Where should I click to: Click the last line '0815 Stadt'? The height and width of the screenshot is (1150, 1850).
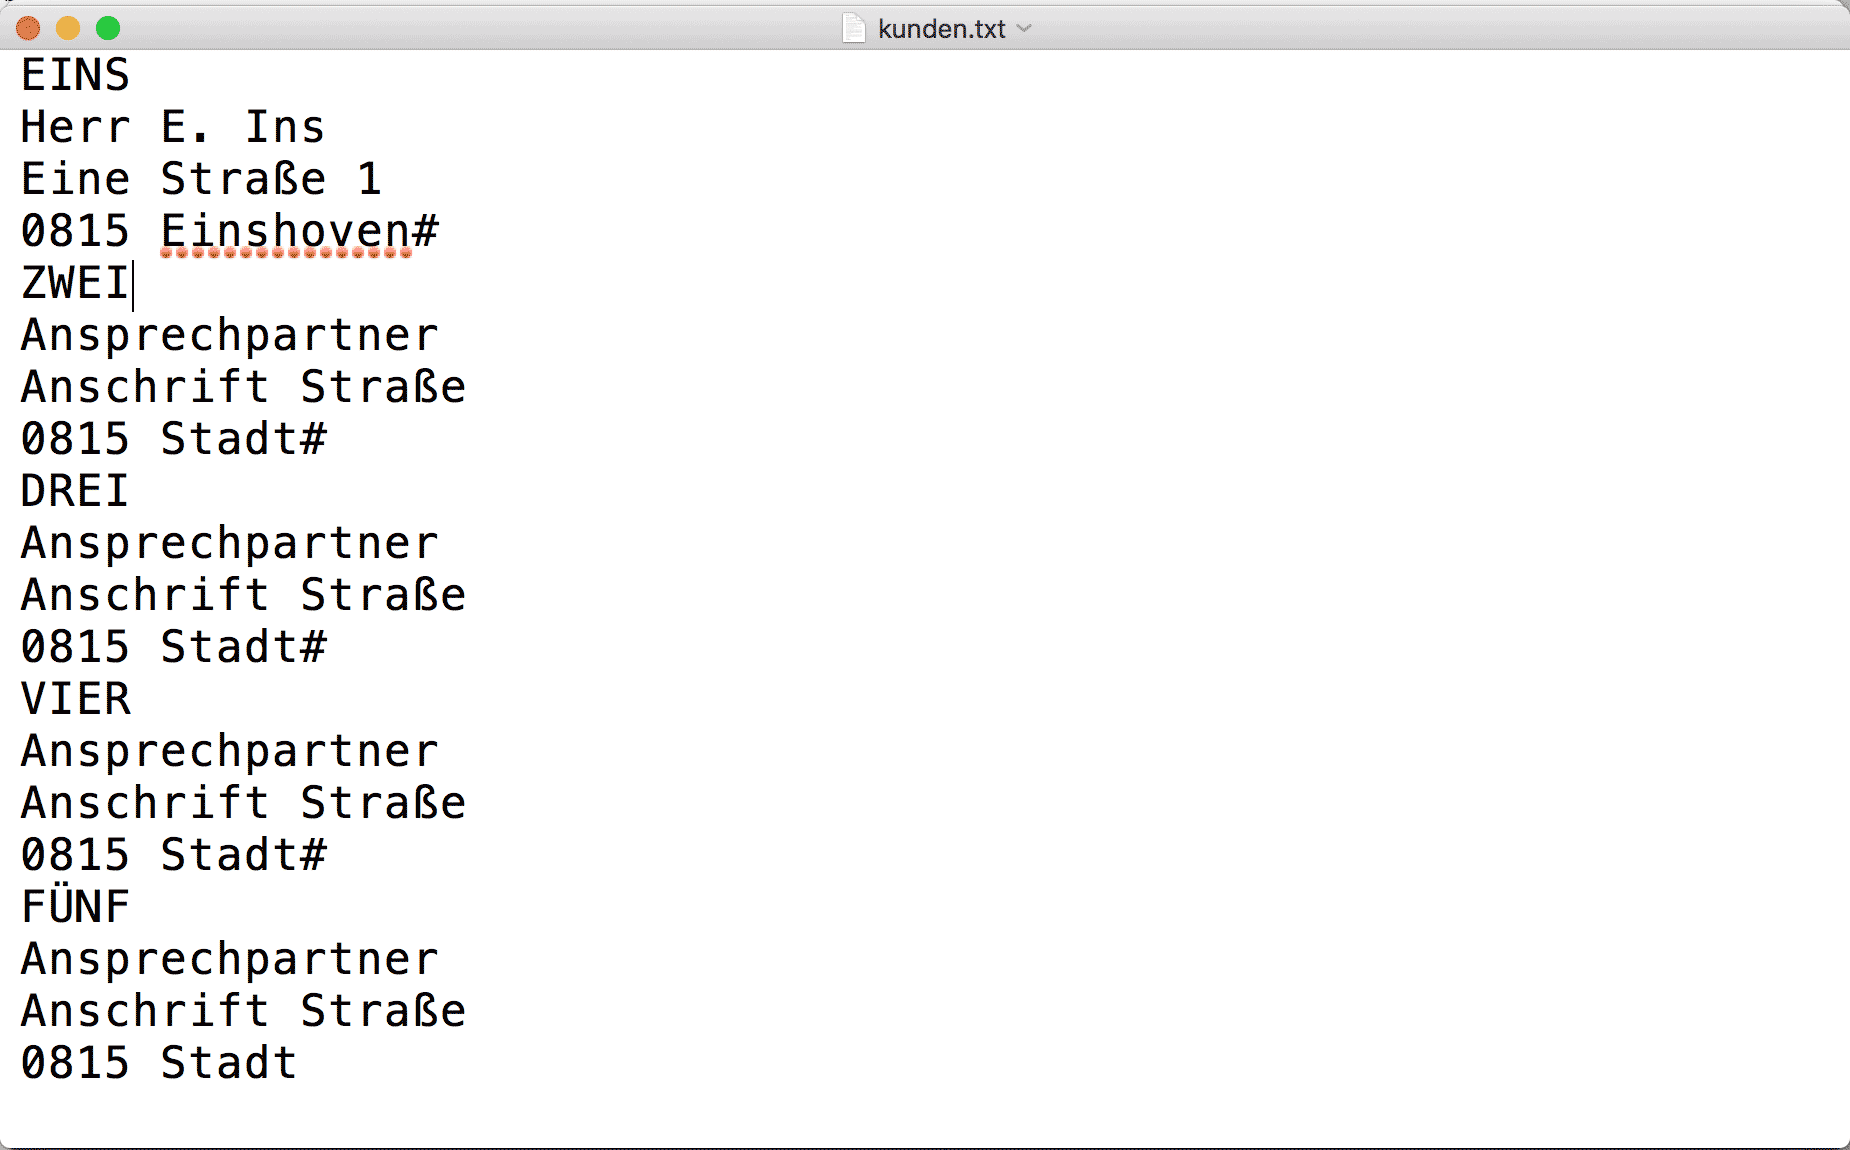pos(159,1063)
